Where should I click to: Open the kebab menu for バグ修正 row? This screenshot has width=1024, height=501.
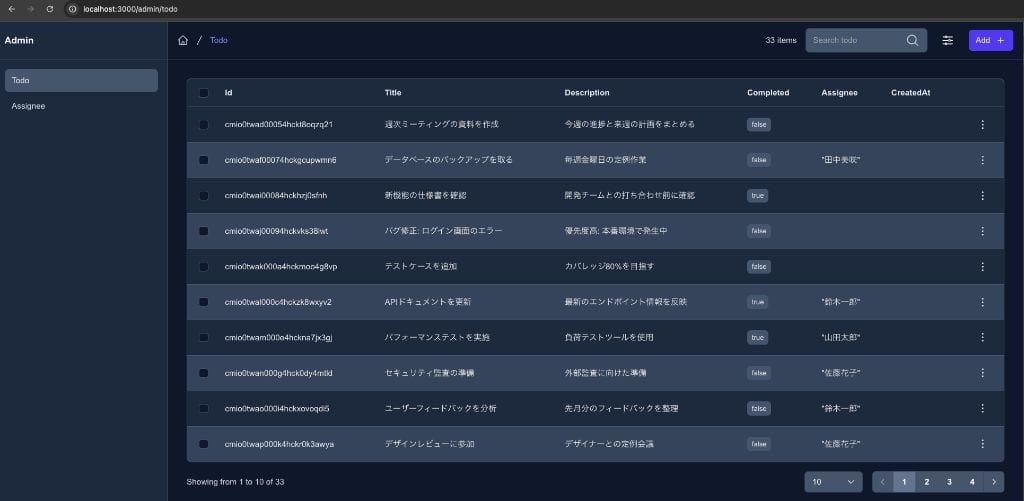pos(982,231)
